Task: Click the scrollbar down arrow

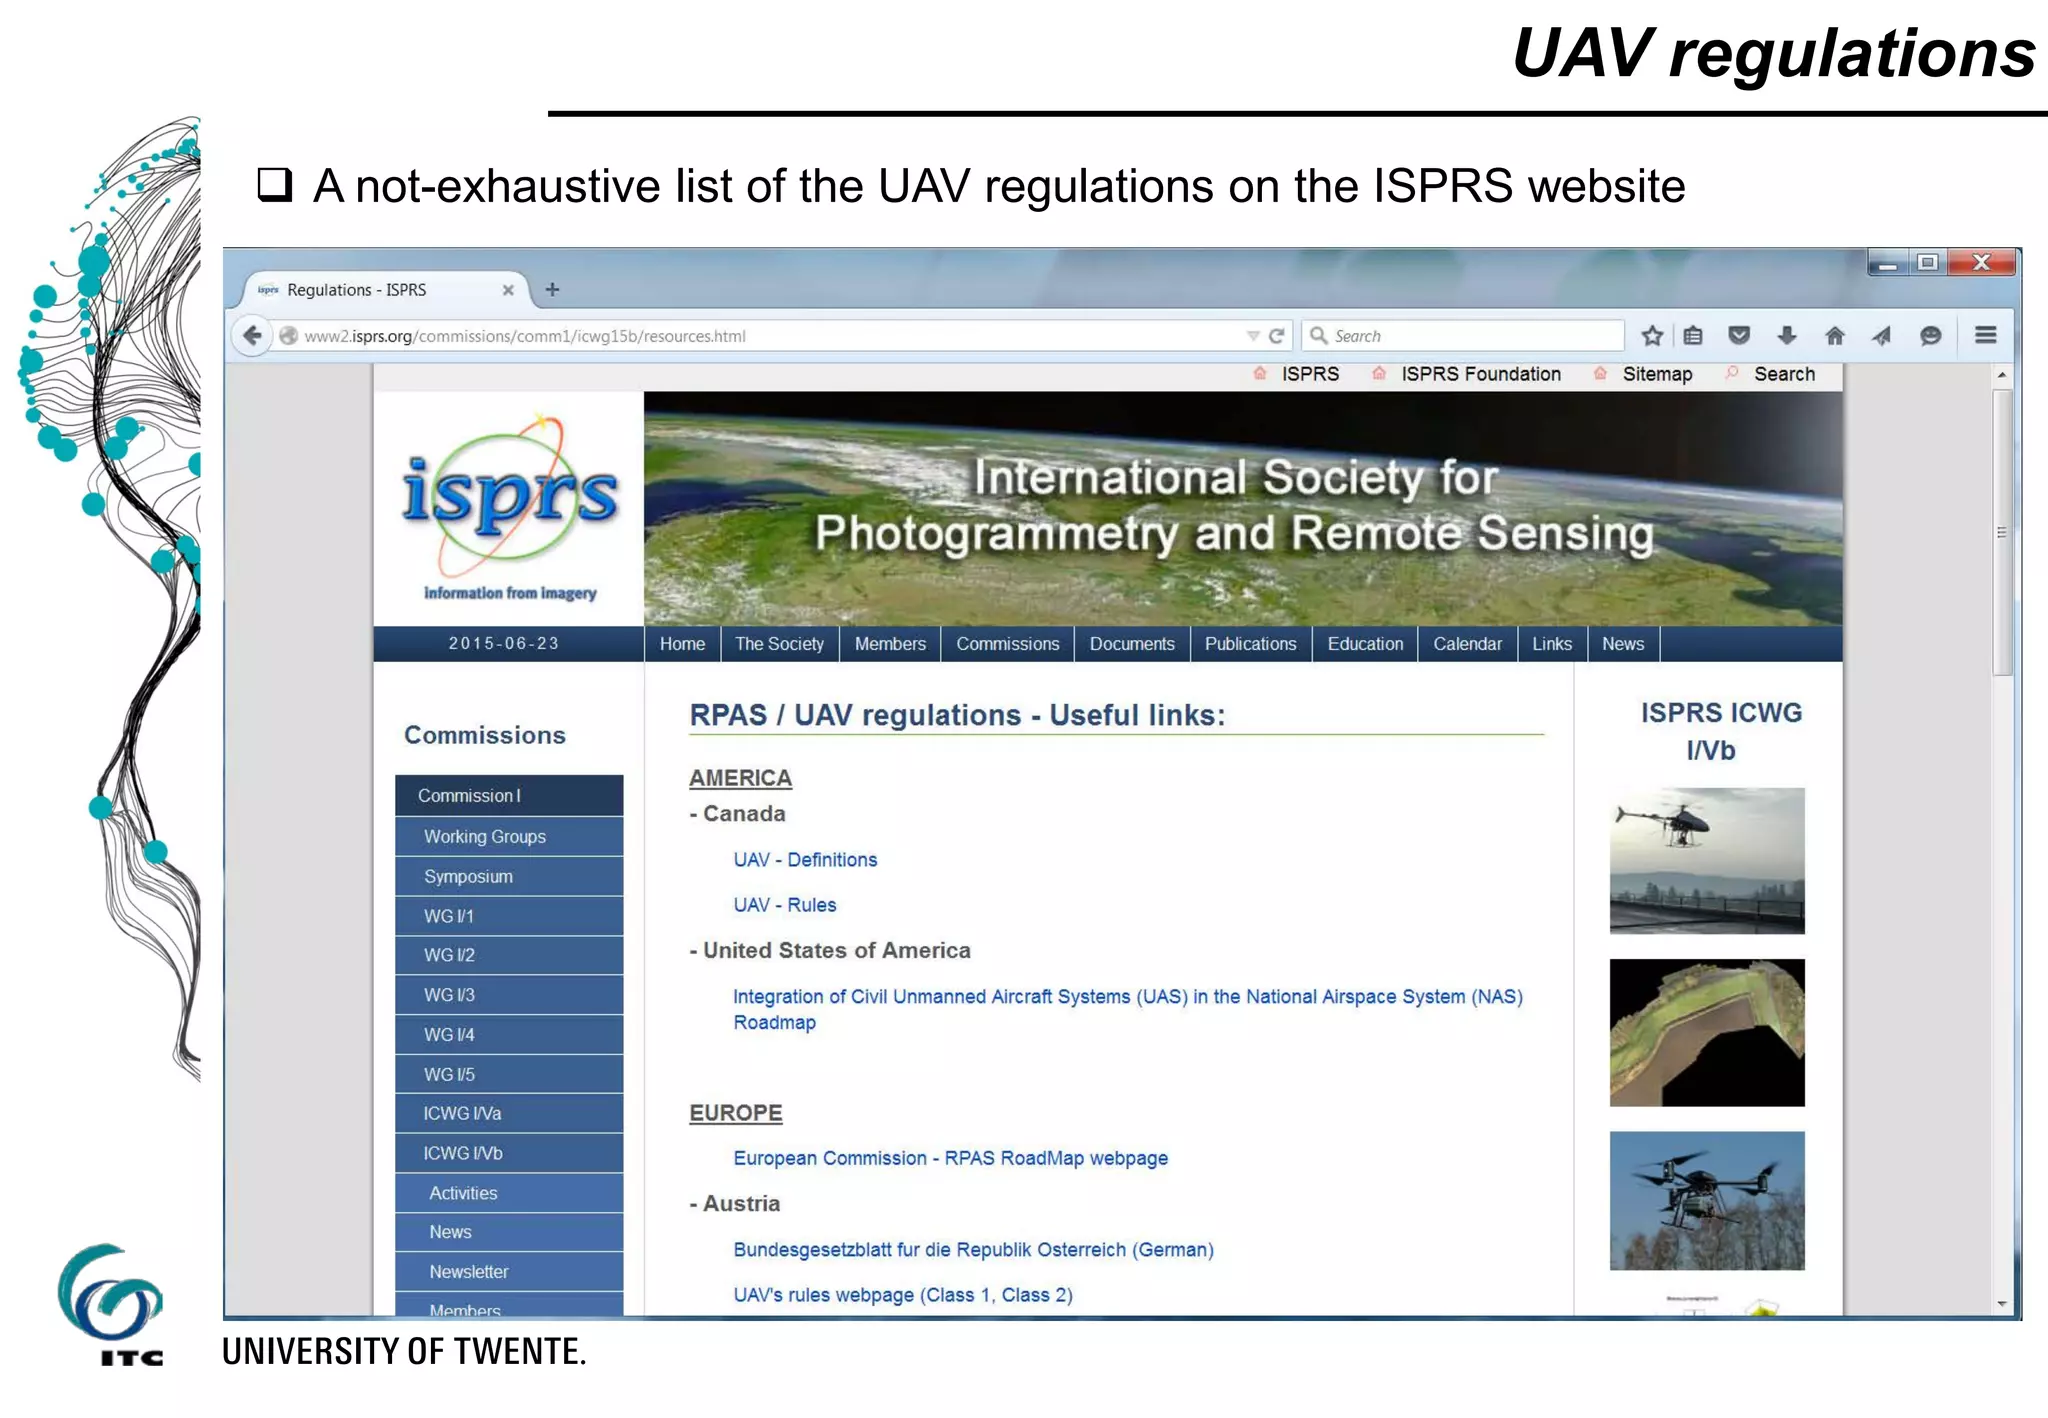Action: coord(2002,1304)
